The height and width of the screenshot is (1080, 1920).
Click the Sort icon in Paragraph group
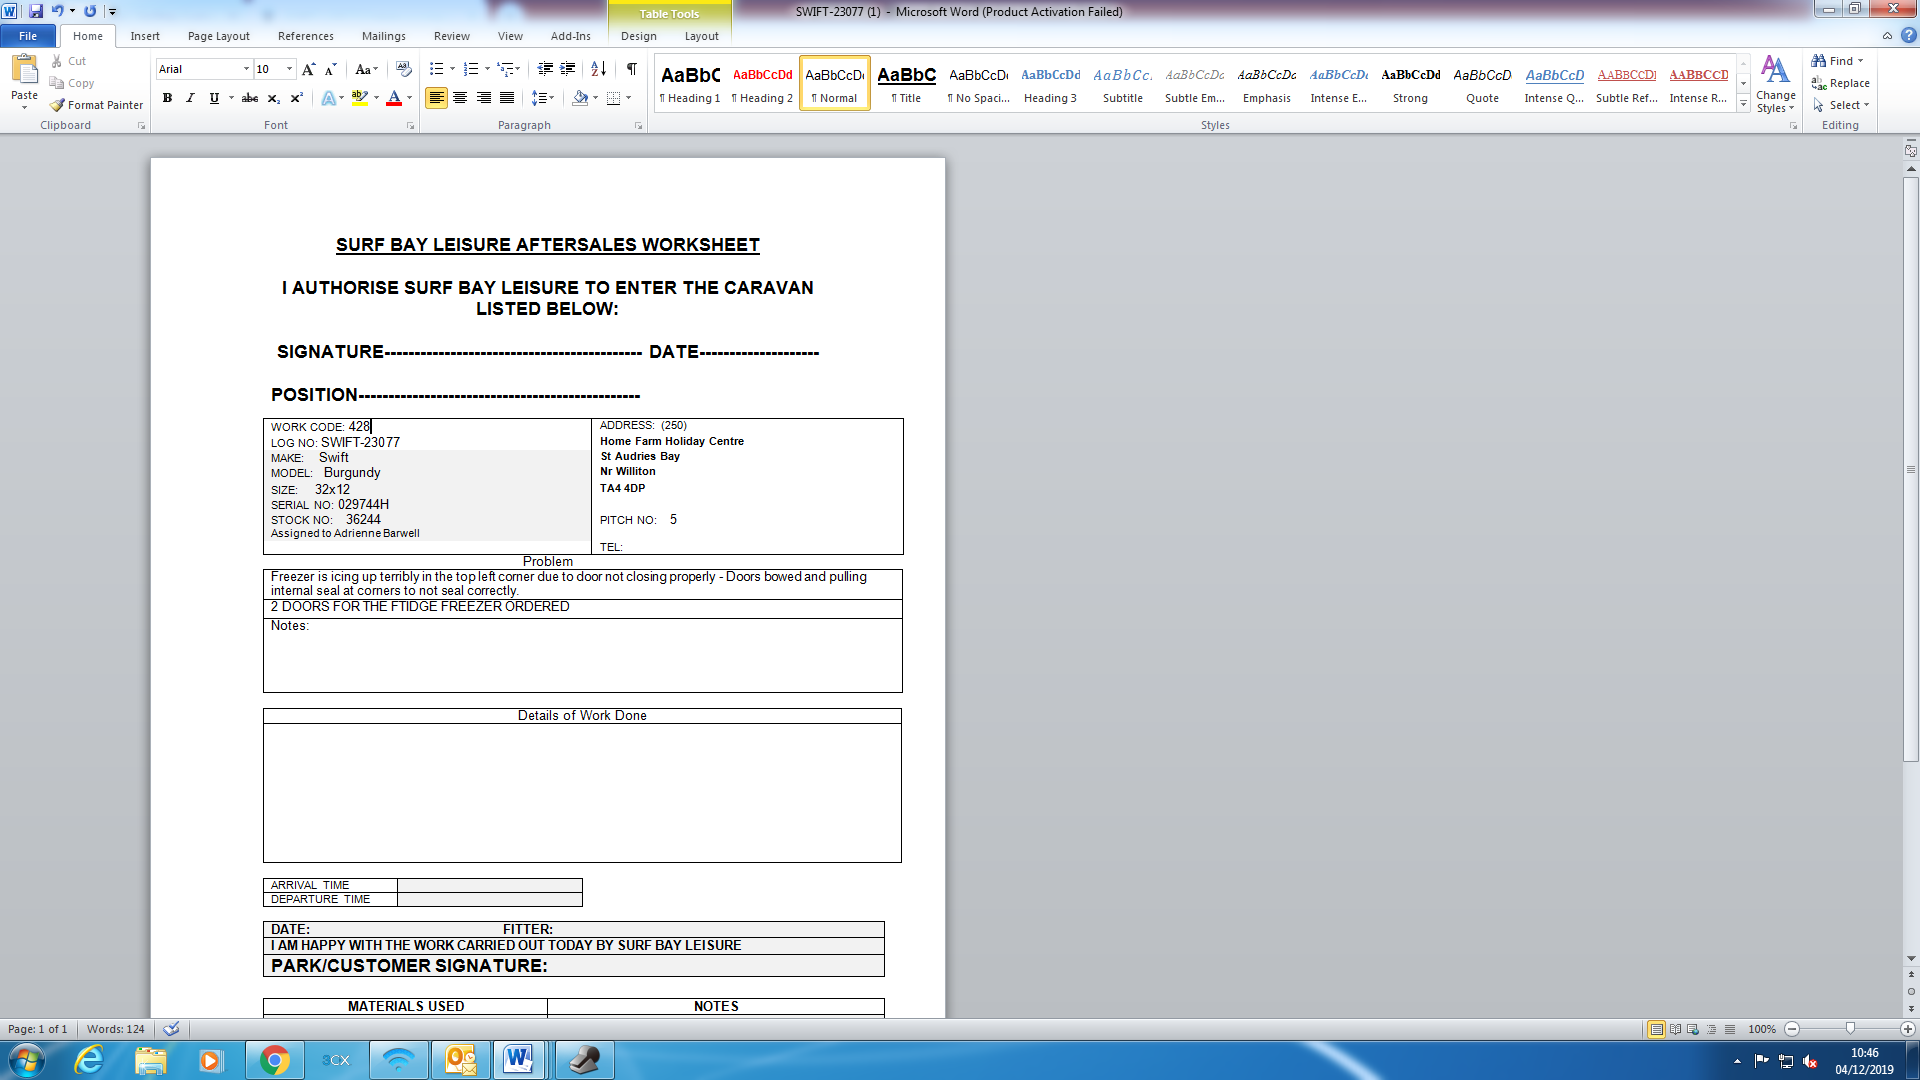coord(598,69)
